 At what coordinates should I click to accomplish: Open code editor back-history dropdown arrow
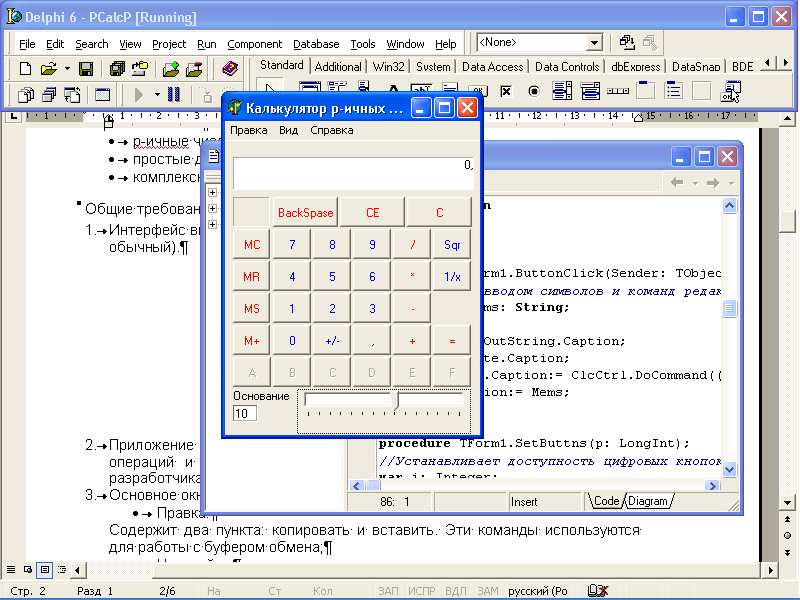pos(695,183)
